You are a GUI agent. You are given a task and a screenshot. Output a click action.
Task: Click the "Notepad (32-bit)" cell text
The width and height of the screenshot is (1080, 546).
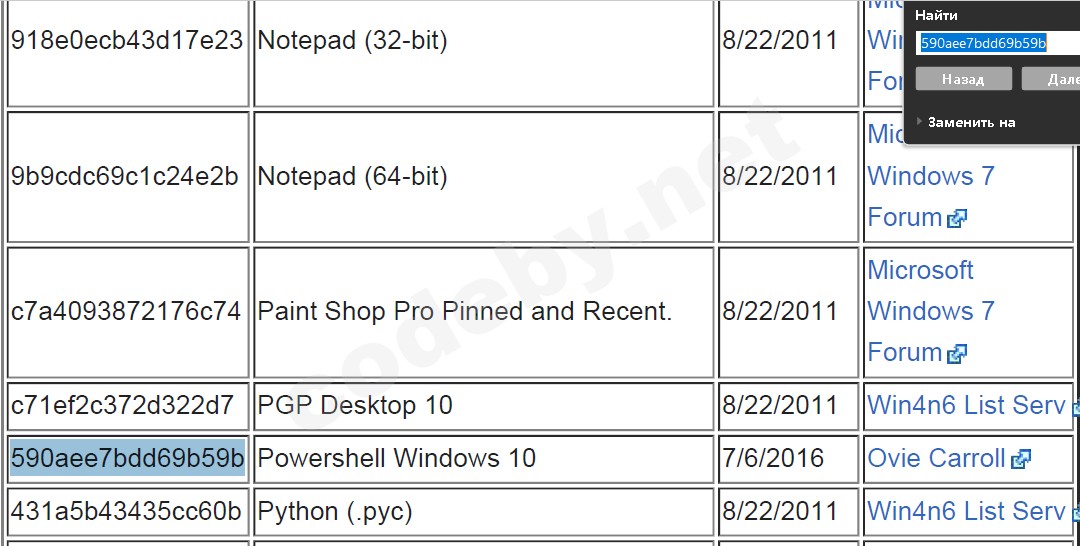(x=352, y=40)
